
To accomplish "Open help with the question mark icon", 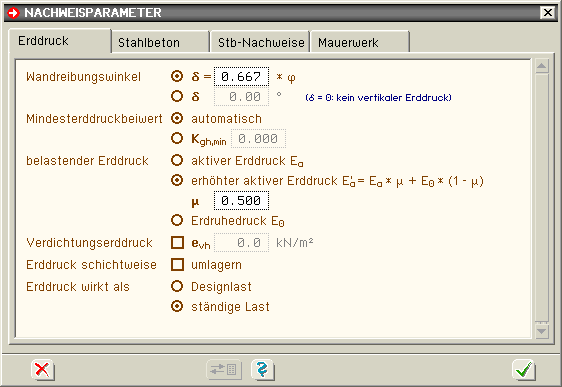I will pos(263,369).
